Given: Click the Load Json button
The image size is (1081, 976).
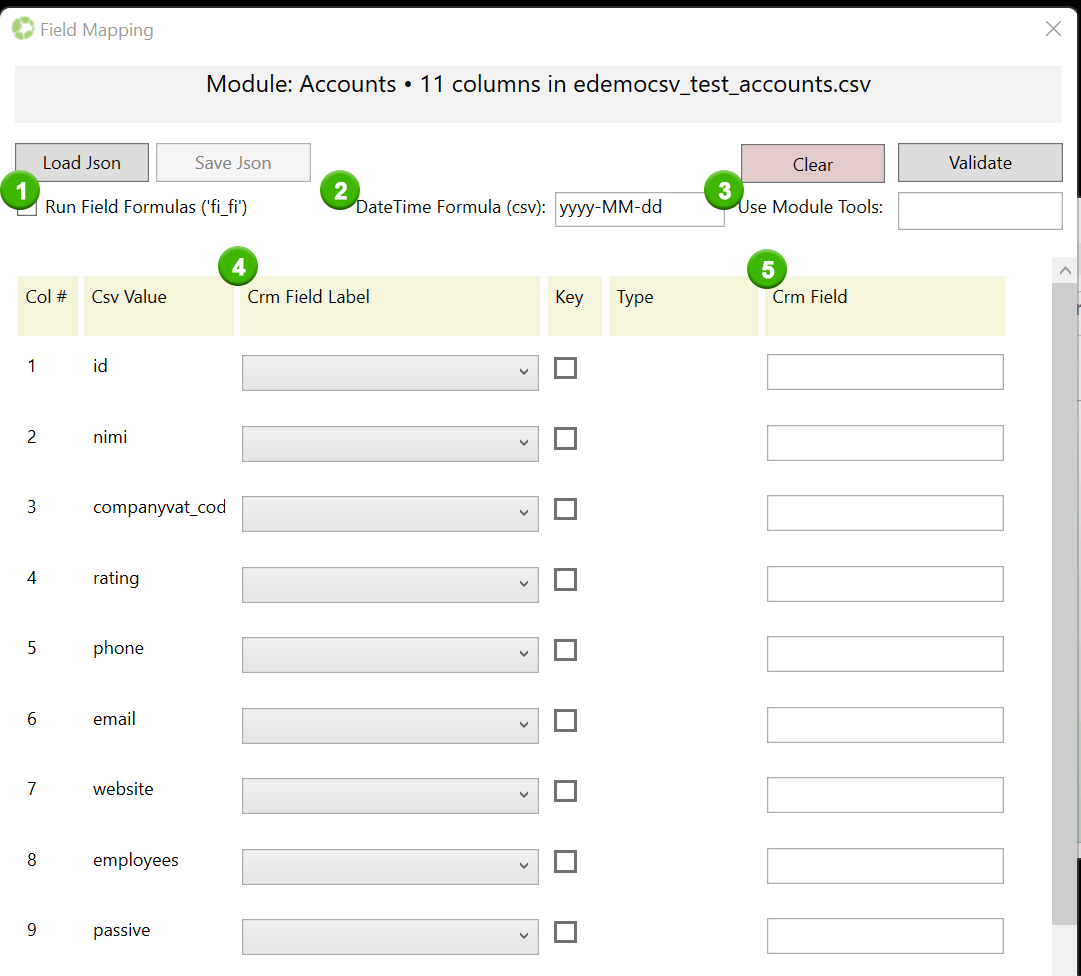Looking at the screenshot, I should coord(82,162).
